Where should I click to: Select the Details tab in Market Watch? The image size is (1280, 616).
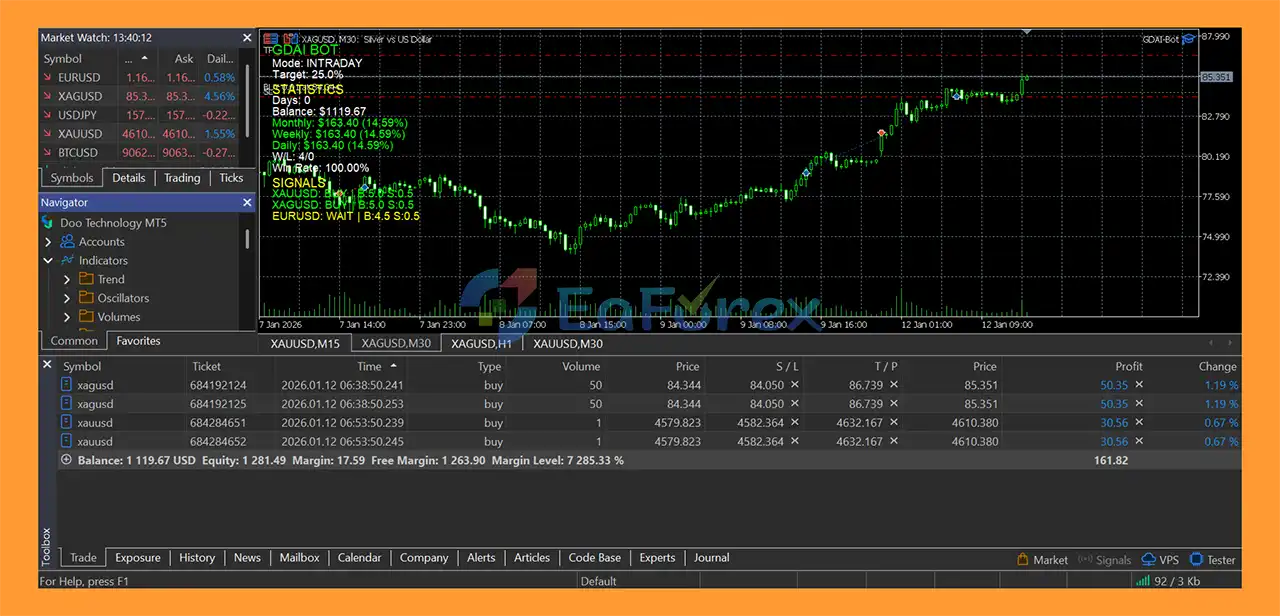(129, 178)
